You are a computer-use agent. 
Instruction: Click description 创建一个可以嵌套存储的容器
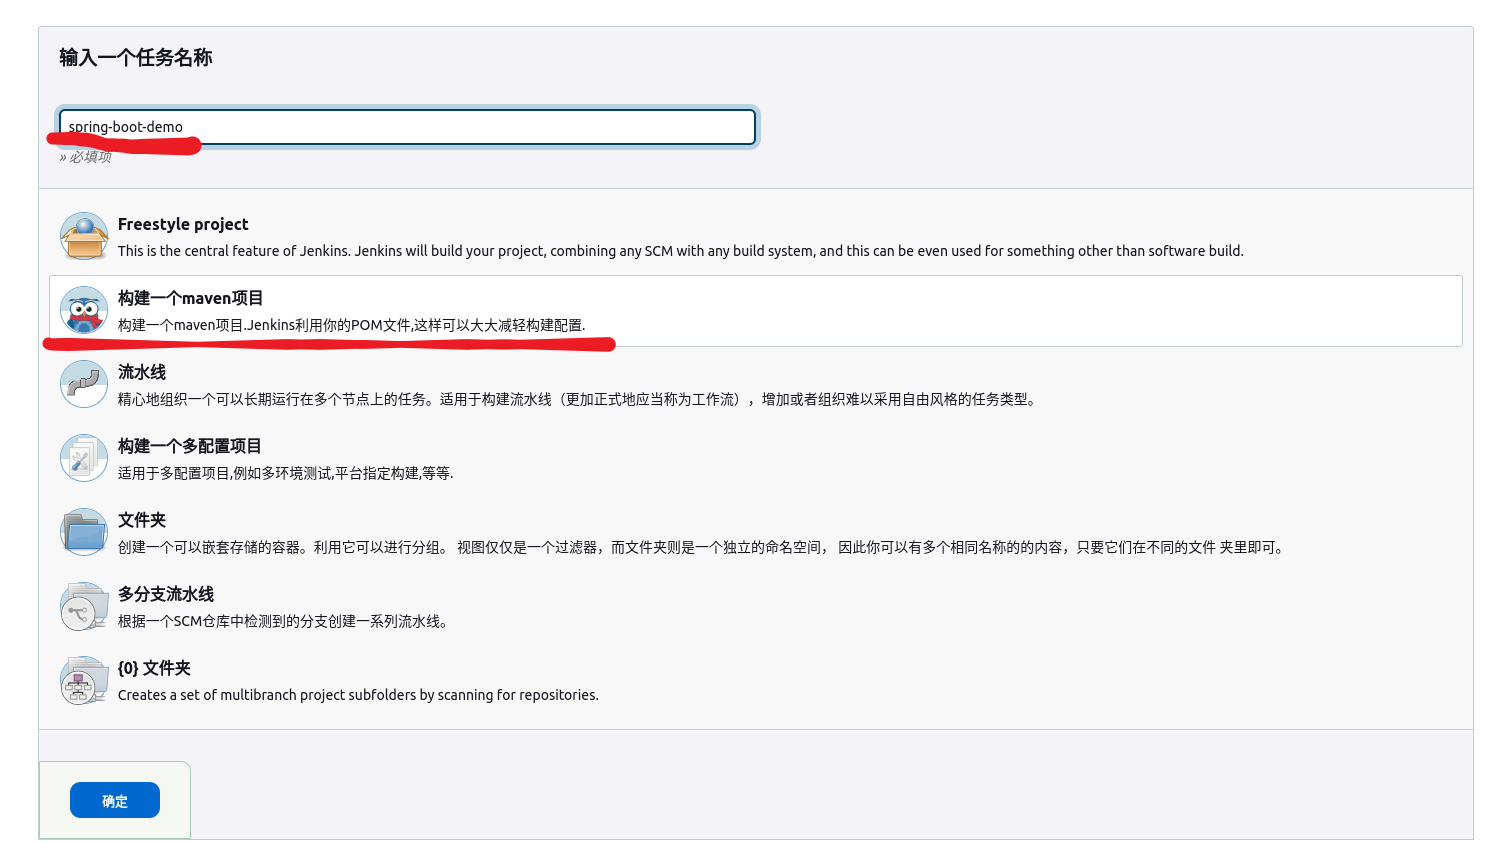coord(702,547)
